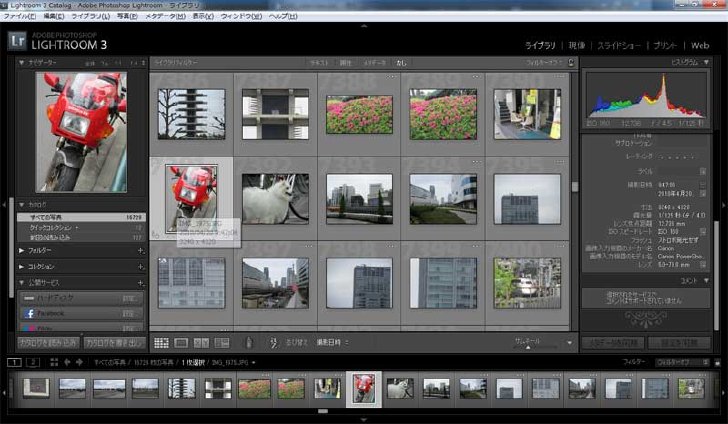
Task: Select first pink flowers grid thumbnail
Action: click(x=359, y=114)
